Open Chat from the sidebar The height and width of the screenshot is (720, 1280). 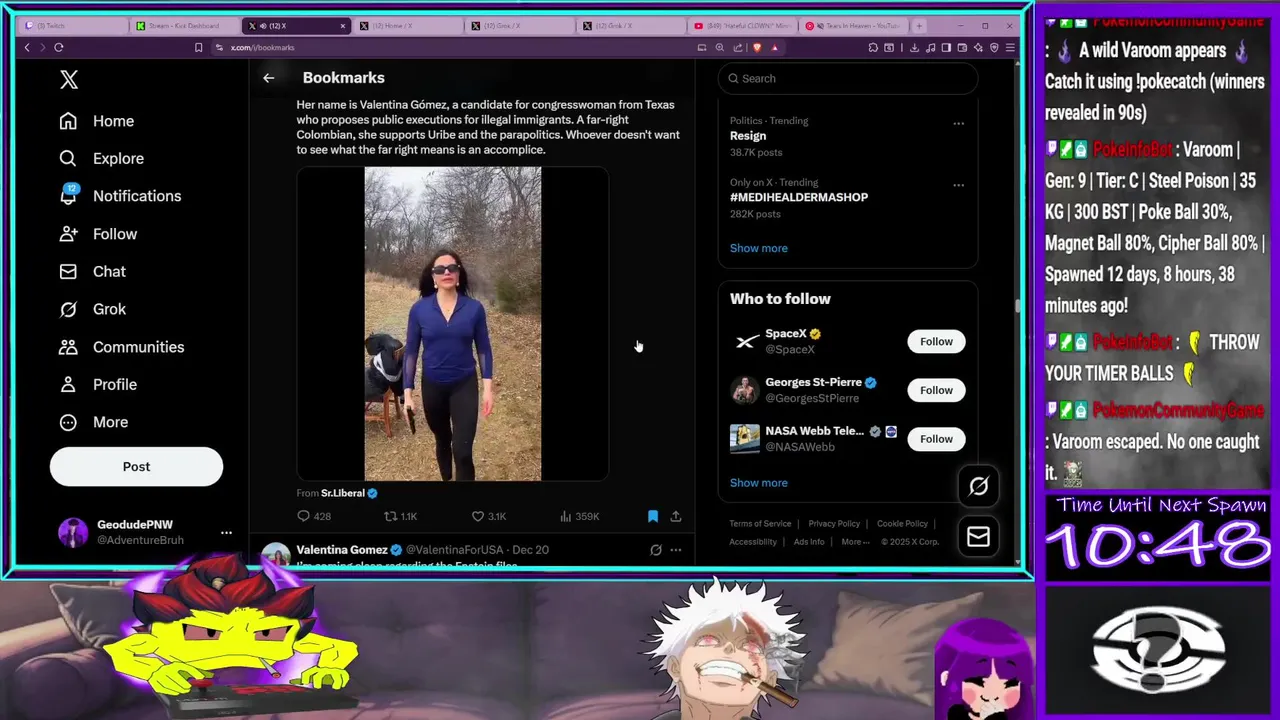coord(92,271)
